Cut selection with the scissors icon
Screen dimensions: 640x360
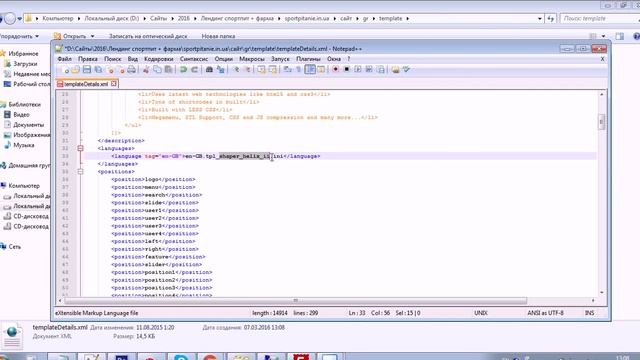[146, 70]
